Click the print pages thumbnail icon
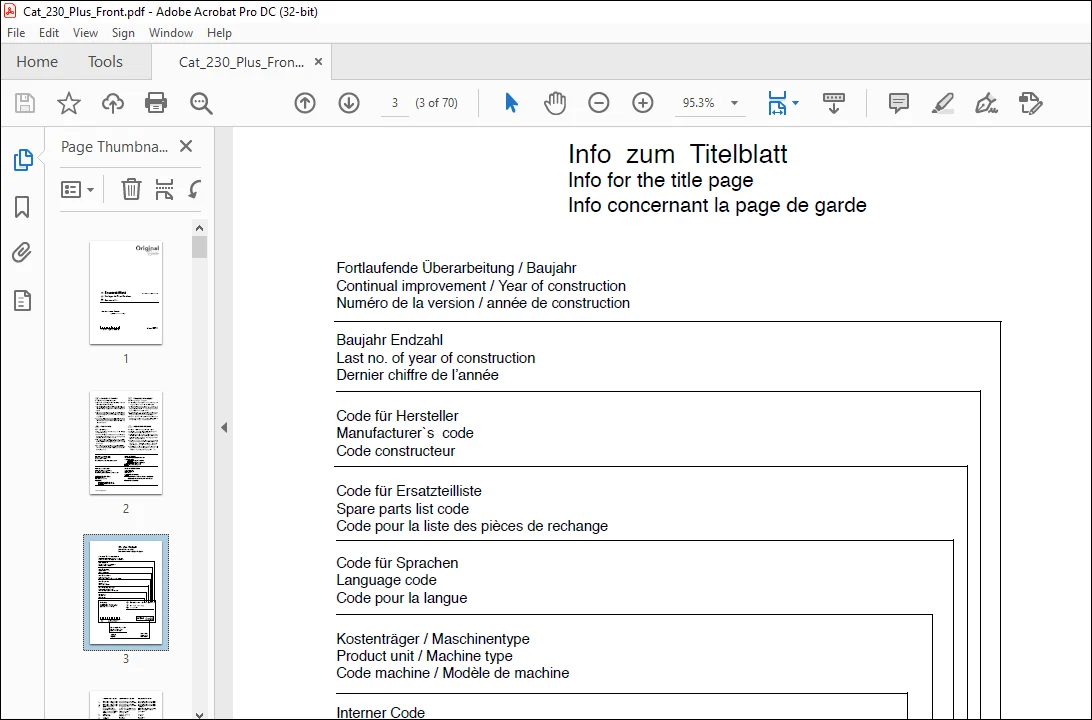The image size is (1092, 720). tap(164, 189)
